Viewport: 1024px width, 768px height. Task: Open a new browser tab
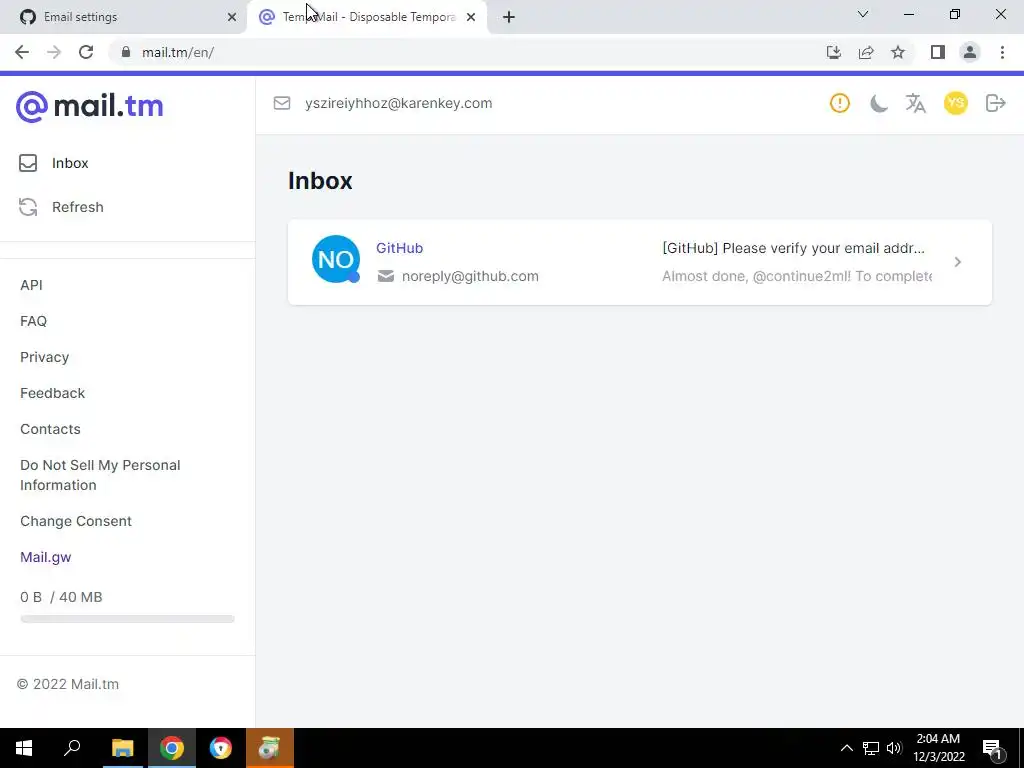[x=509, y=17]
